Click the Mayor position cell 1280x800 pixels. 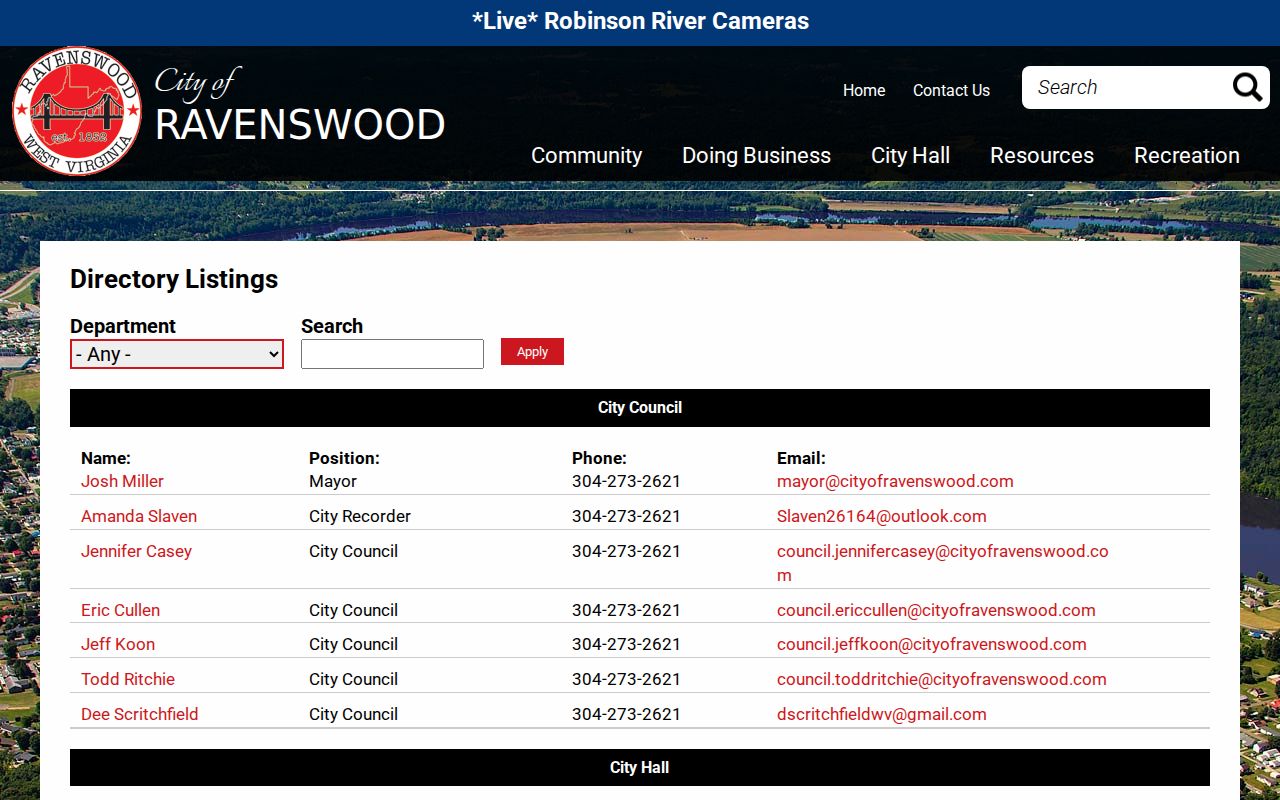(x=333, y=481)
